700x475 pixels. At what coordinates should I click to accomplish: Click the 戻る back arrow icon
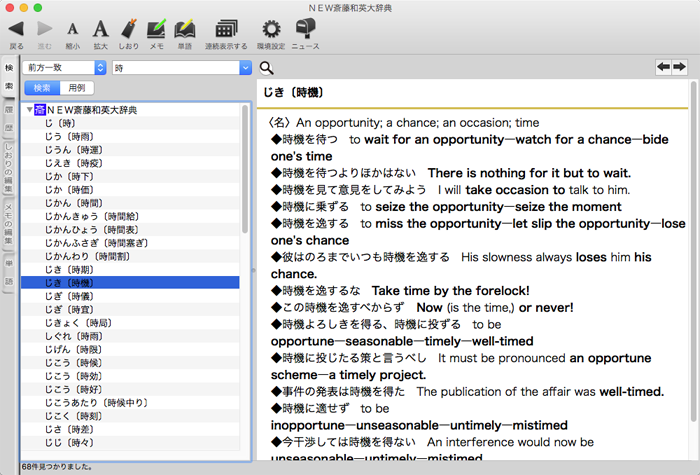(x=16, y=29)
